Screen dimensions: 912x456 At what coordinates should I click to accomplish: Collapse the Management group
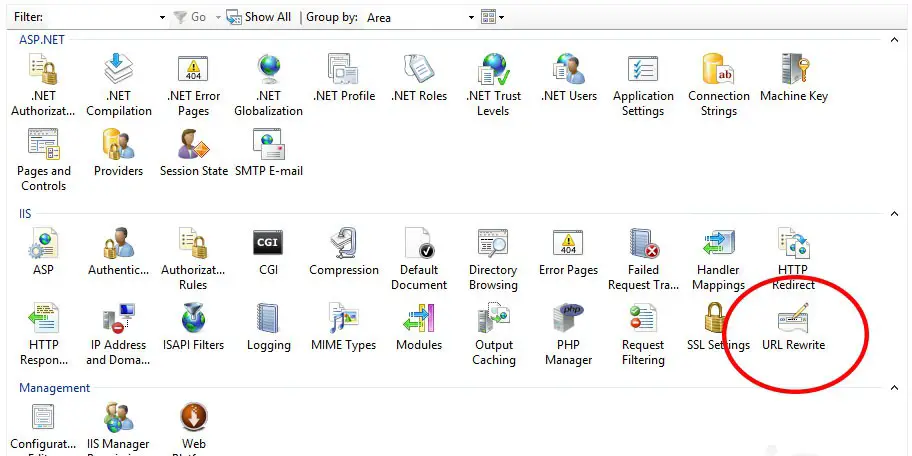pyautogui.click(x=894, y=388)
